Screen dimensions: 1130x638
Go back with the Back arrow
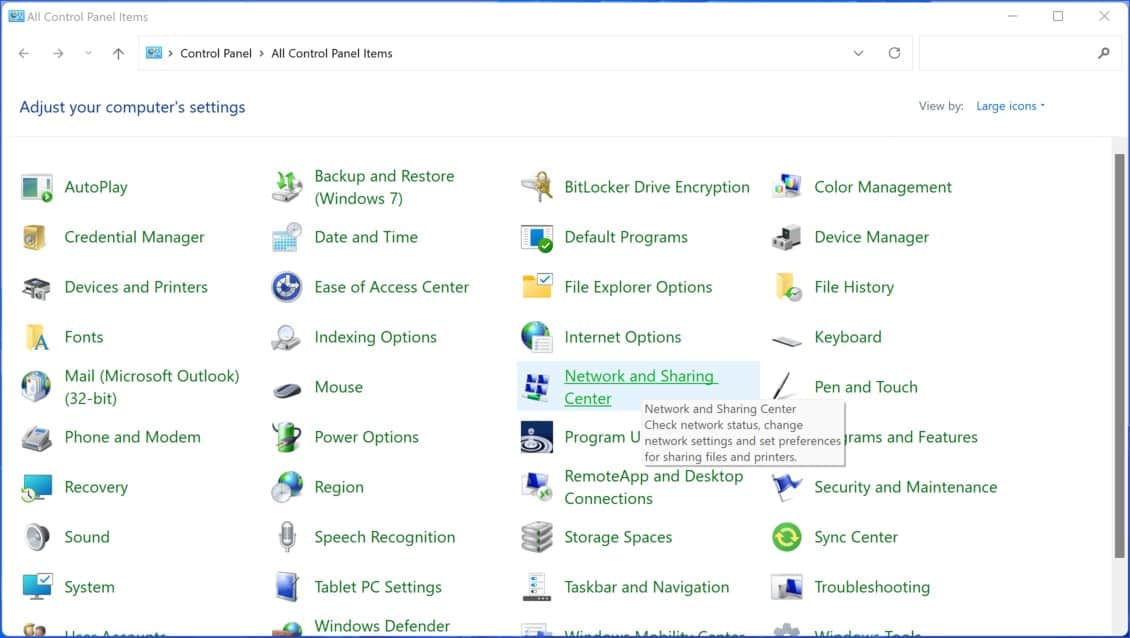pos(24,53)
